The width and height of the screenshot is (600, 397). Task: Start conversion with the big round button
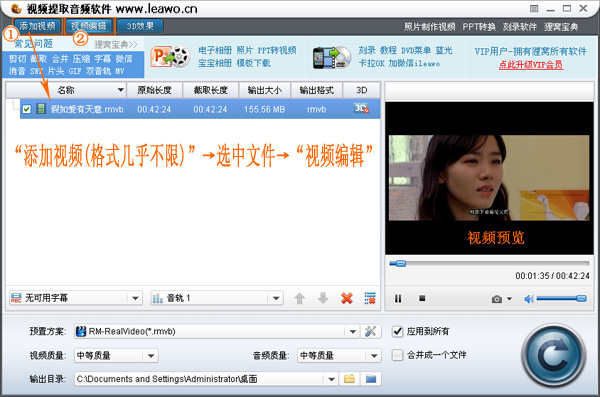[553, 356]
